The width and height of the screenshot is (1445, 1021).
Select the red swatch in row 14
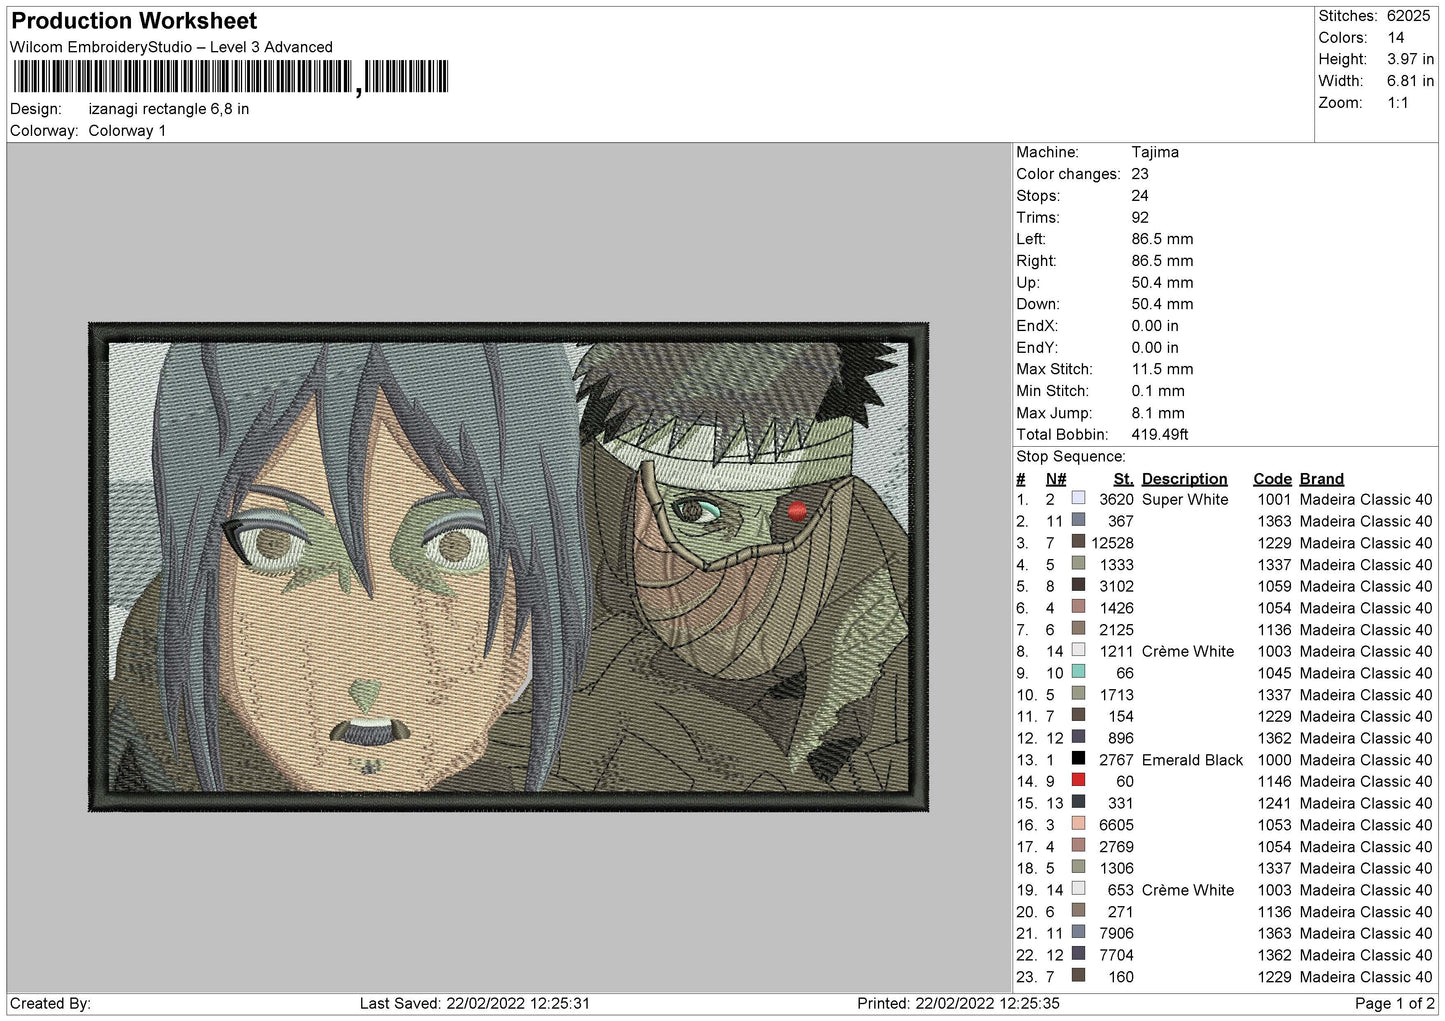coord(1078,780)
